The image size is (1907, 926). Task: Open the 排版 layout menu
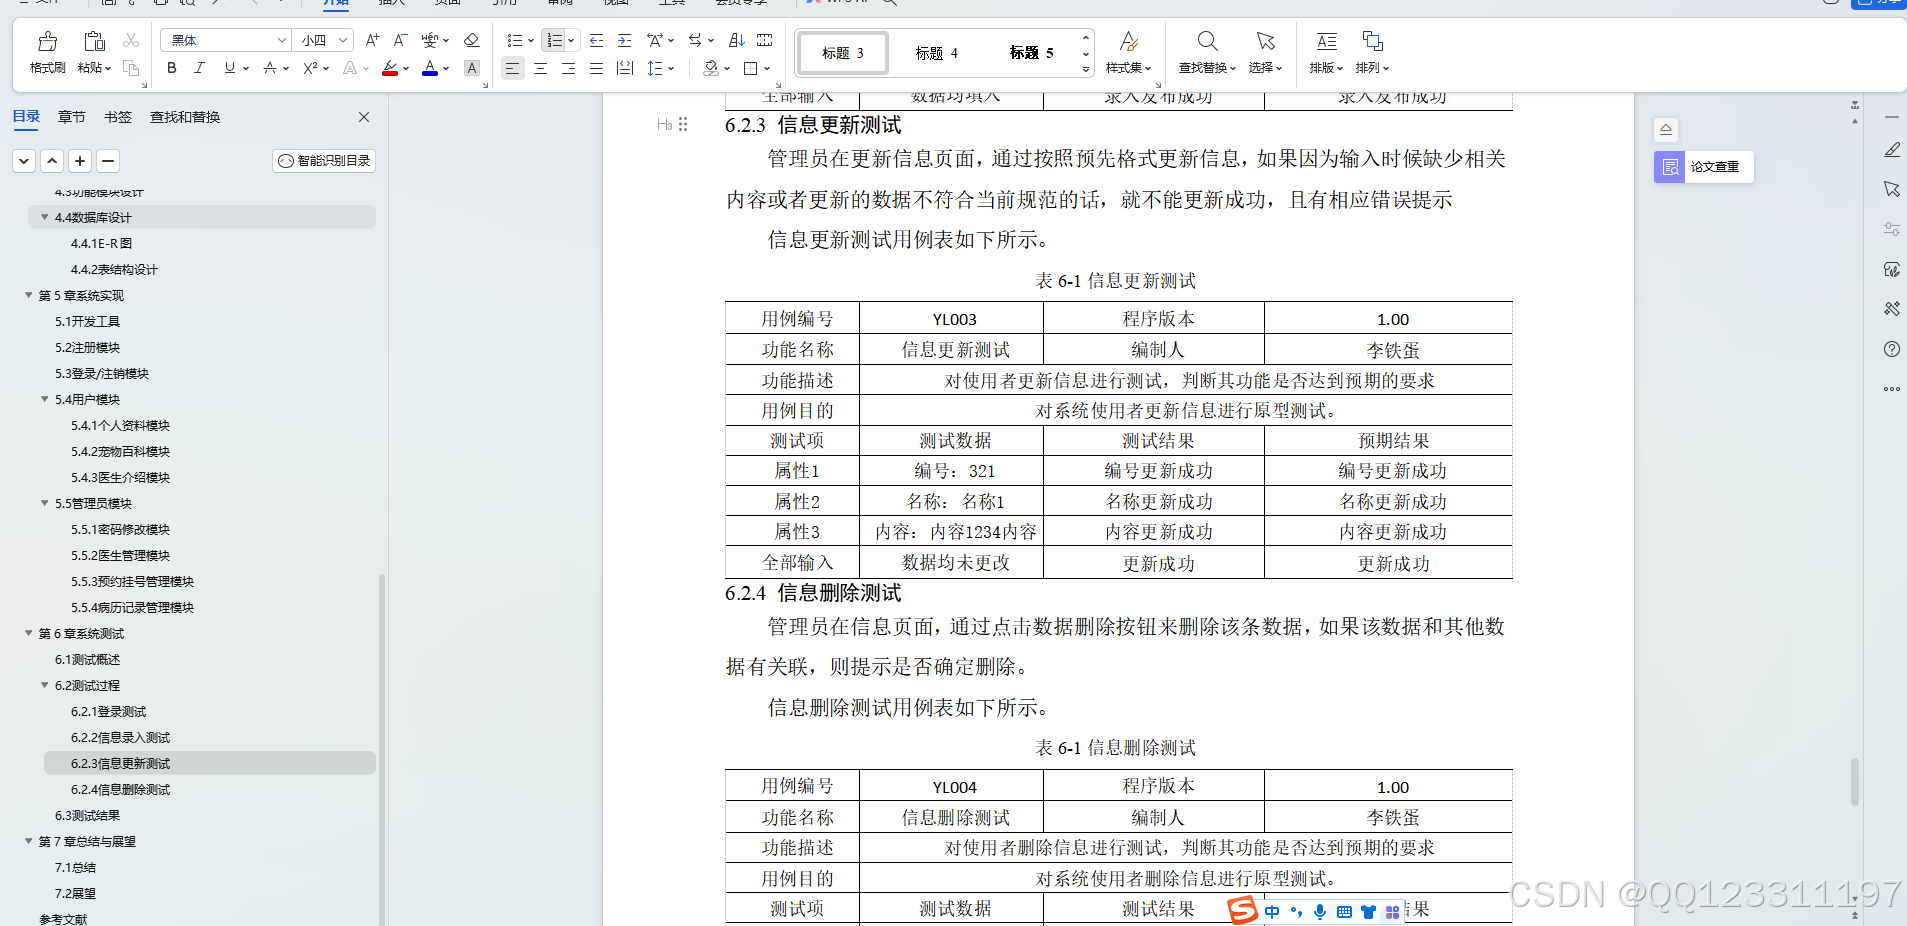[1326, 52]
